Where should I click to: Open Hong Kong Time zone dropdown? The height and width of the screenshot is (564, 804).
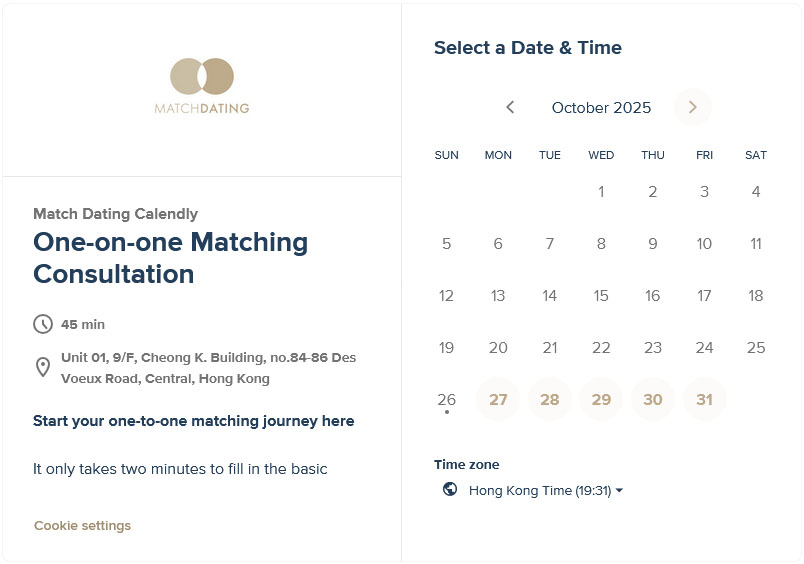[x=546, y=491]
